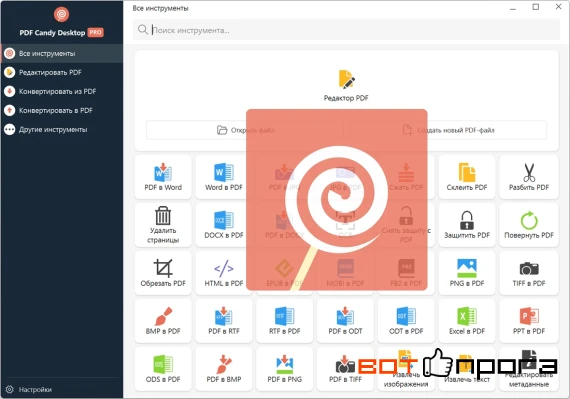This screenshot has height=399, width=570.
Task: Open the Разбить PDF scissors tool
Action: (529, 177)
